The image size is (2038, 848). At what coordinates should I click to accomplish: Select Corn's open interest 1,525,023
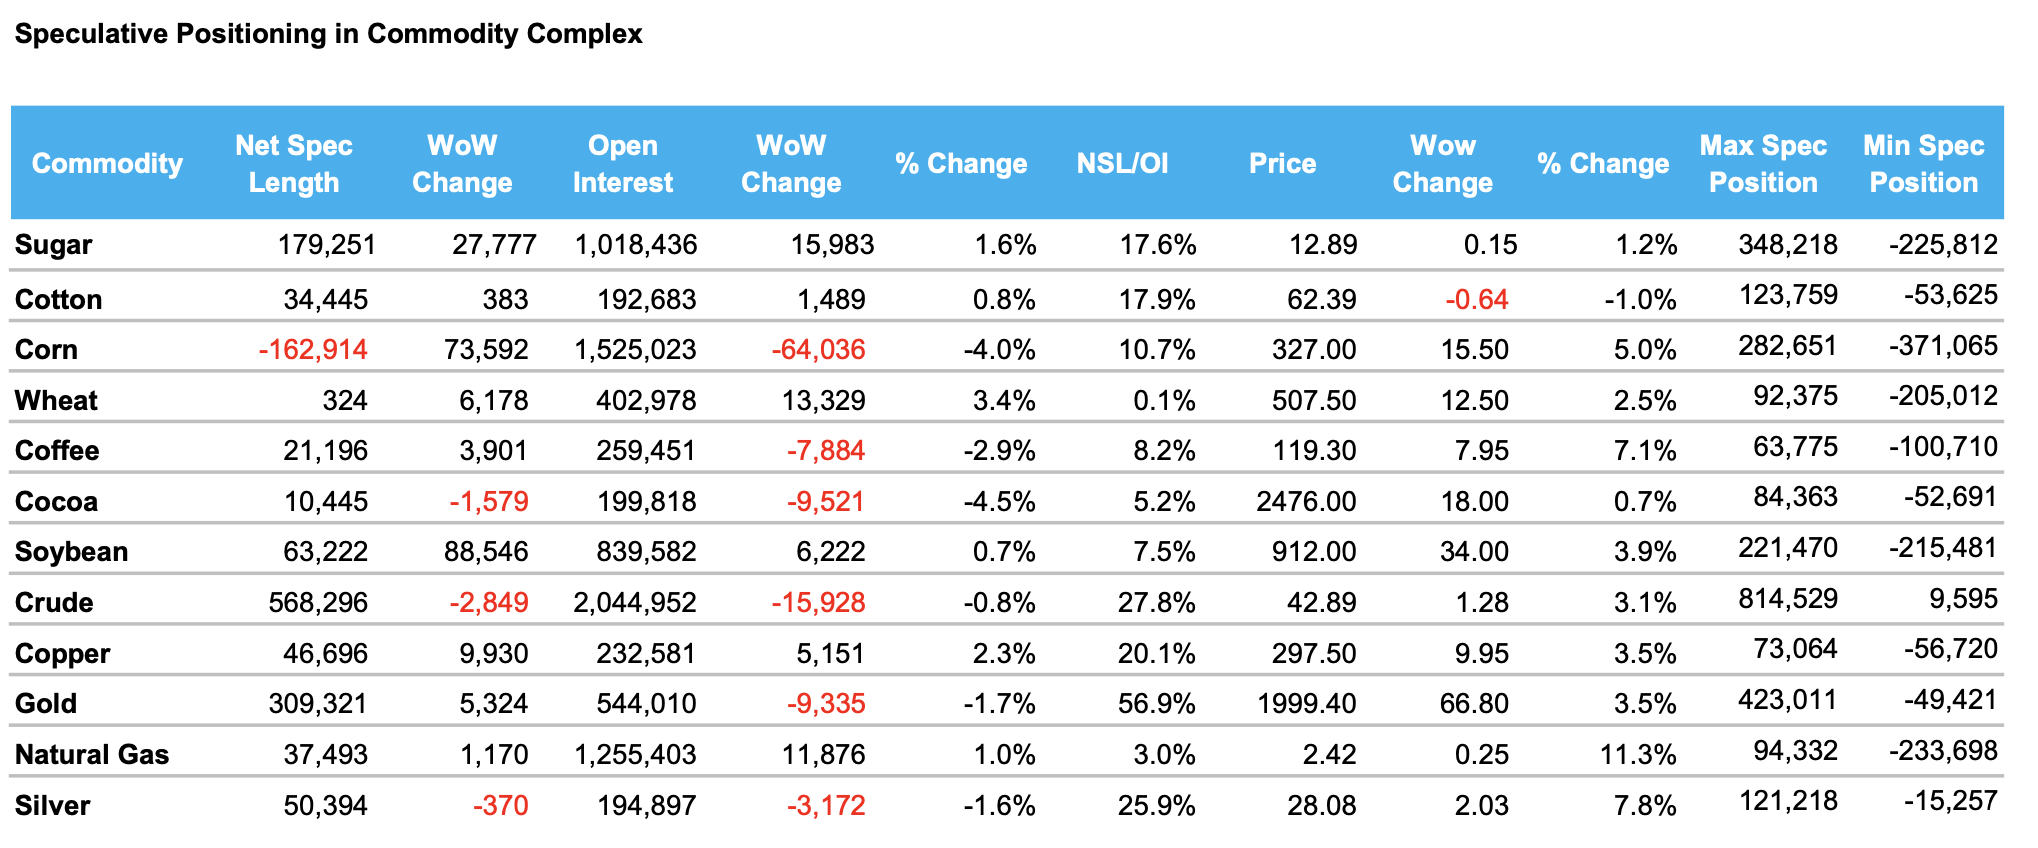[635, 350]
